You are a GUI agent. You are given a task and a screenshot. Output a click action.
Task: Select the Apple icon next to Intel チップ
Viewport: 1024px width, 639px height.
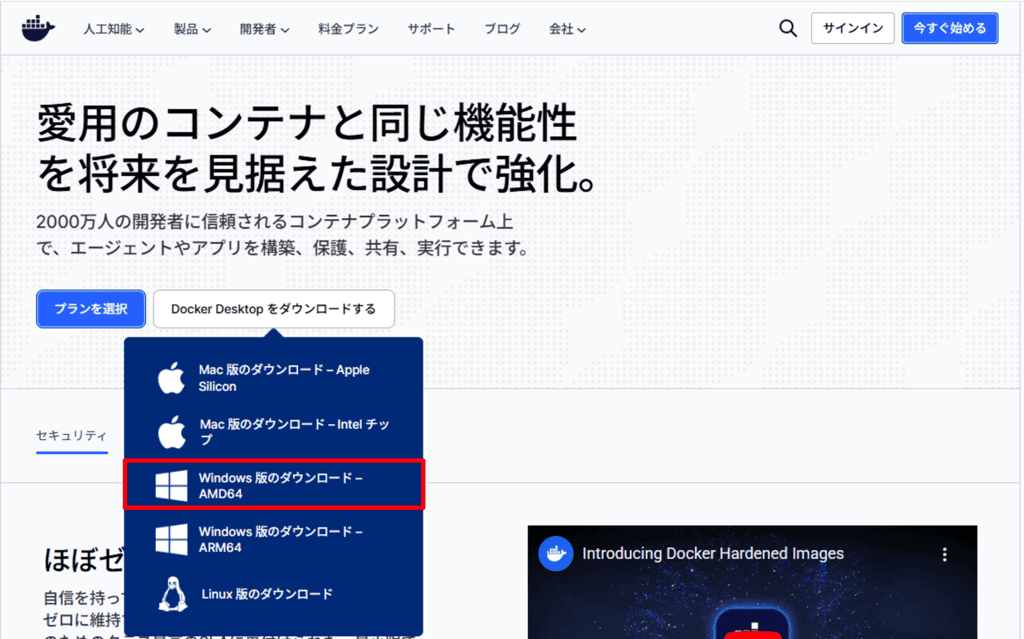[x=171, y=428]
